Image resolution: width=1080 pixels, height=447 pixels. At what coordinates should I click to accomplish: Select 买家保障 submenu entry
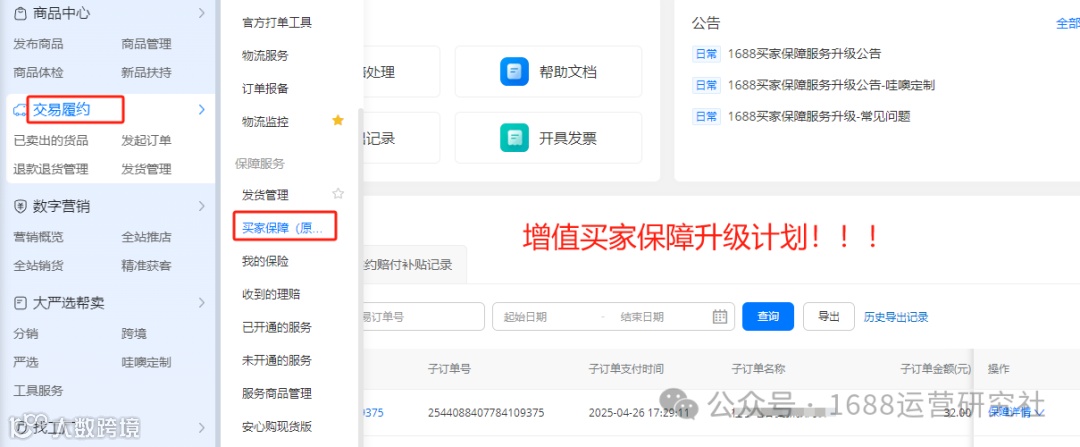click(282, 228)
